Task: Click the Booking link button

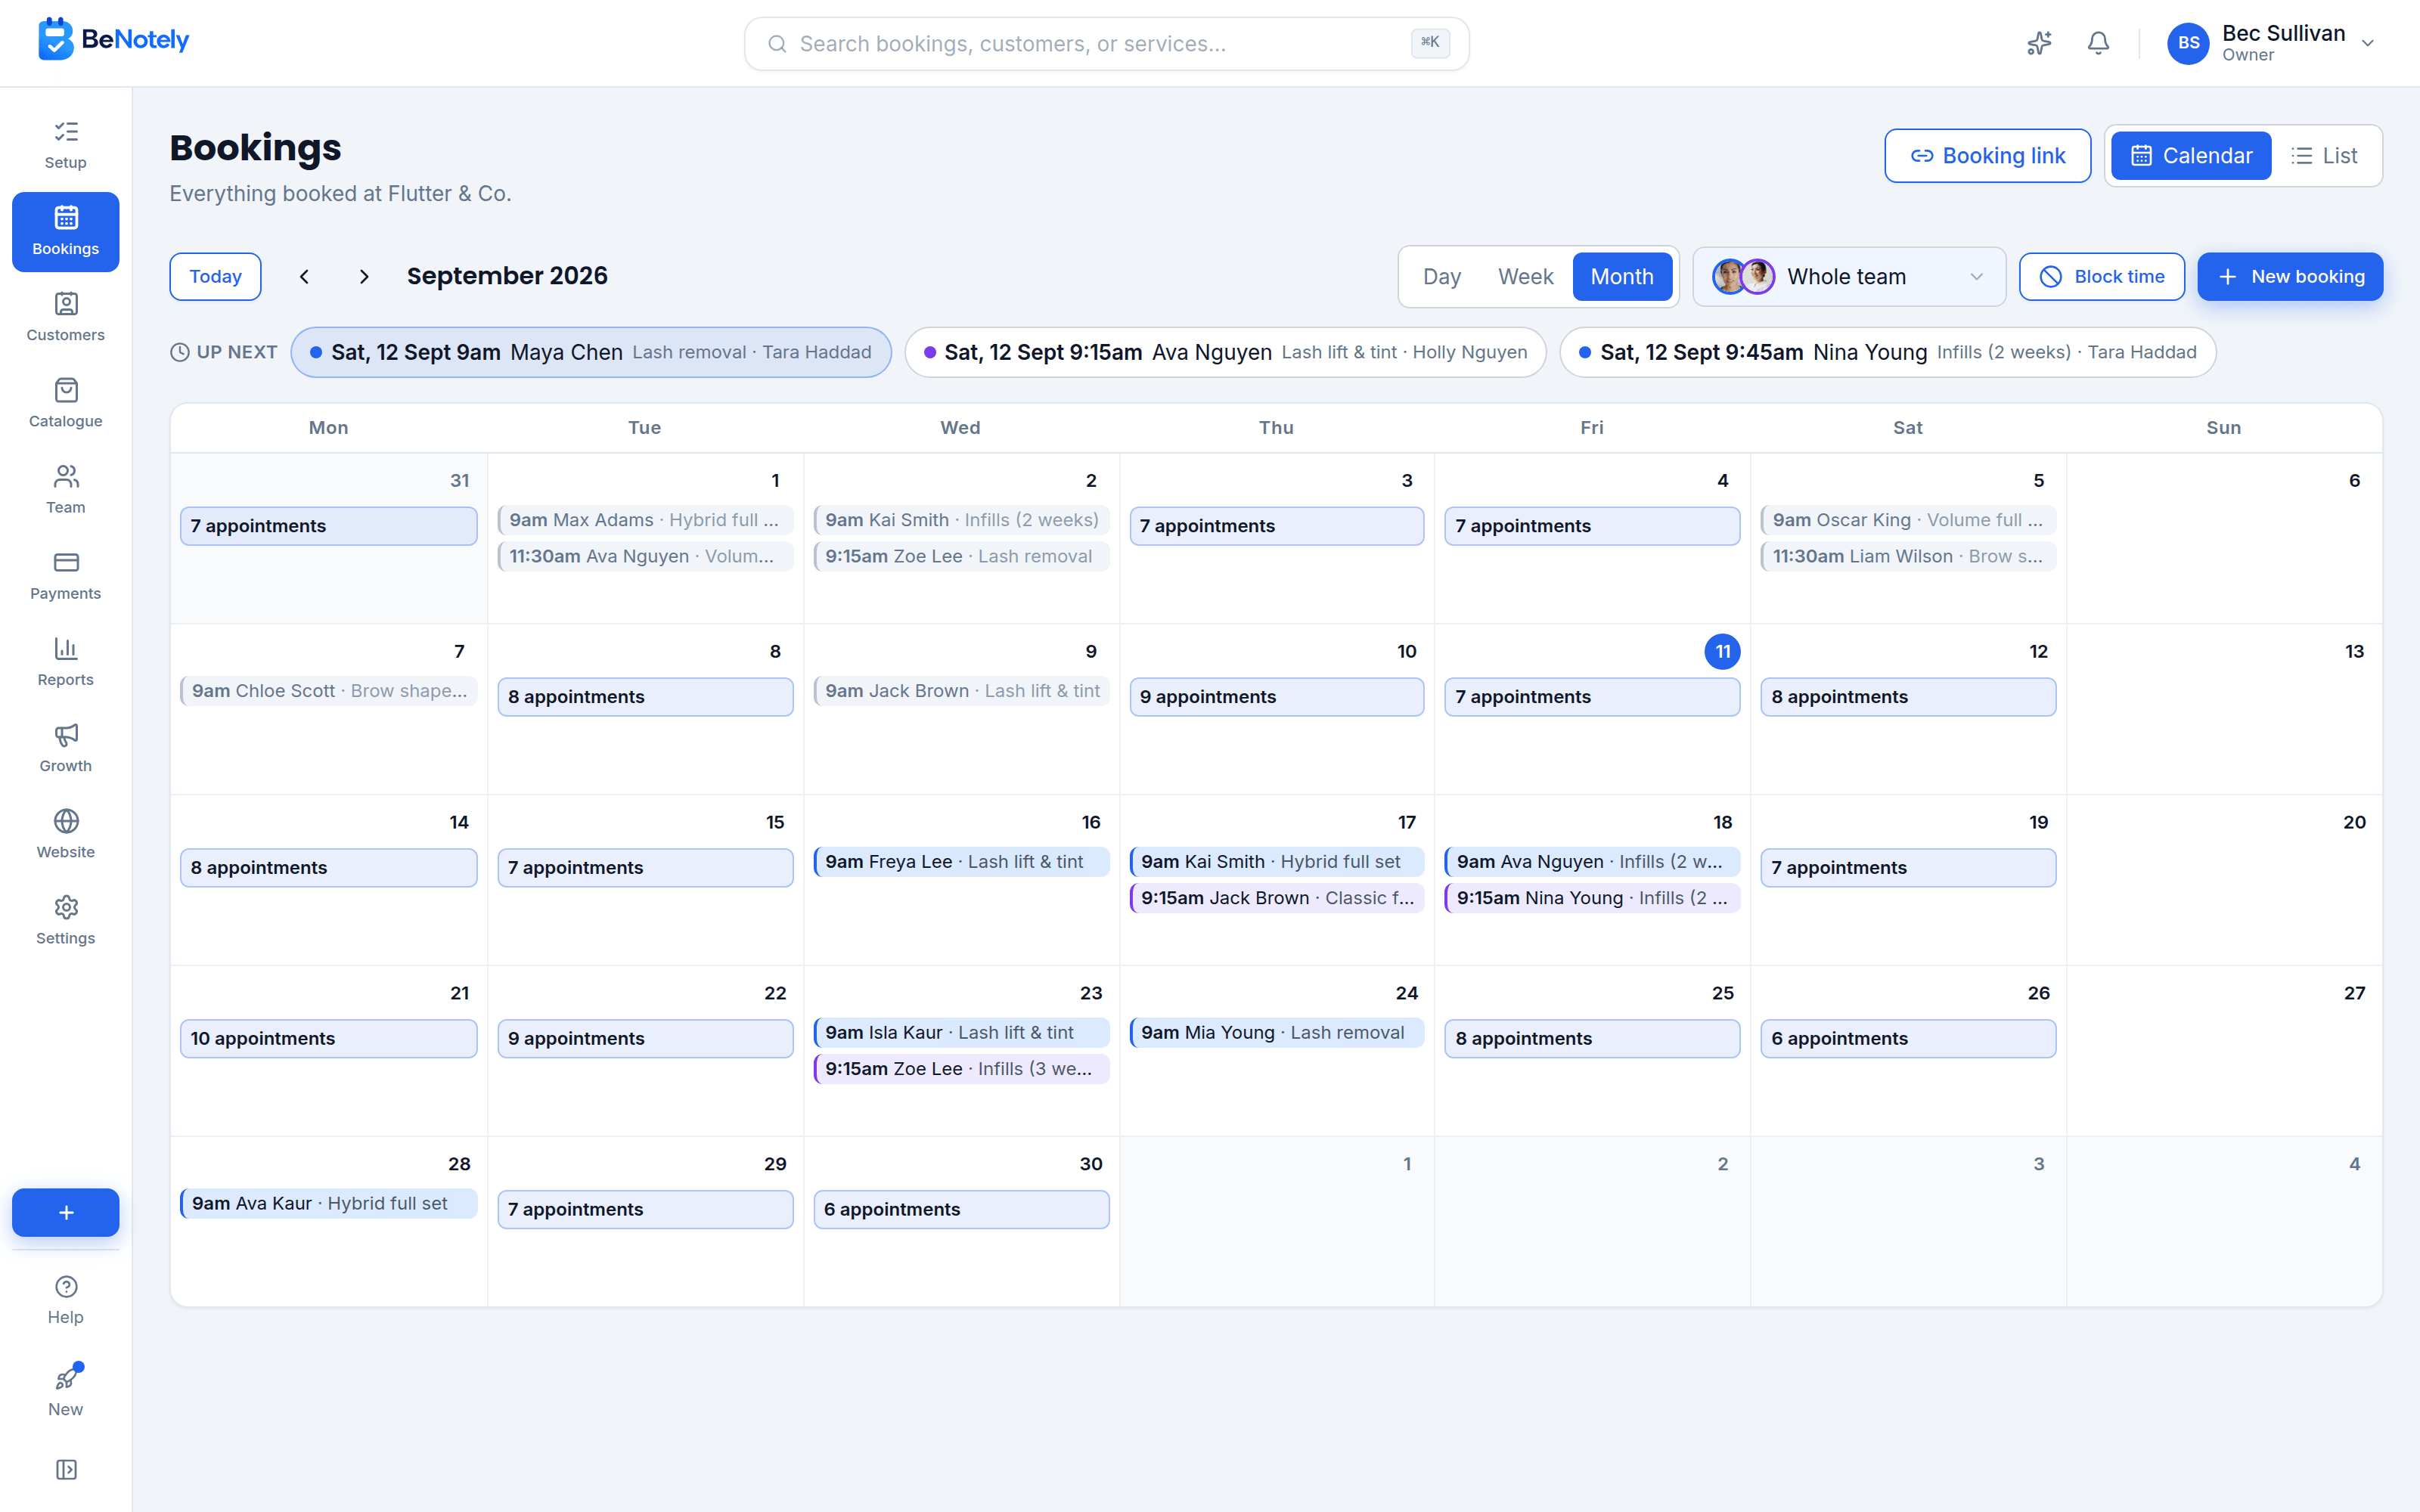Action: click(1987, 156)
